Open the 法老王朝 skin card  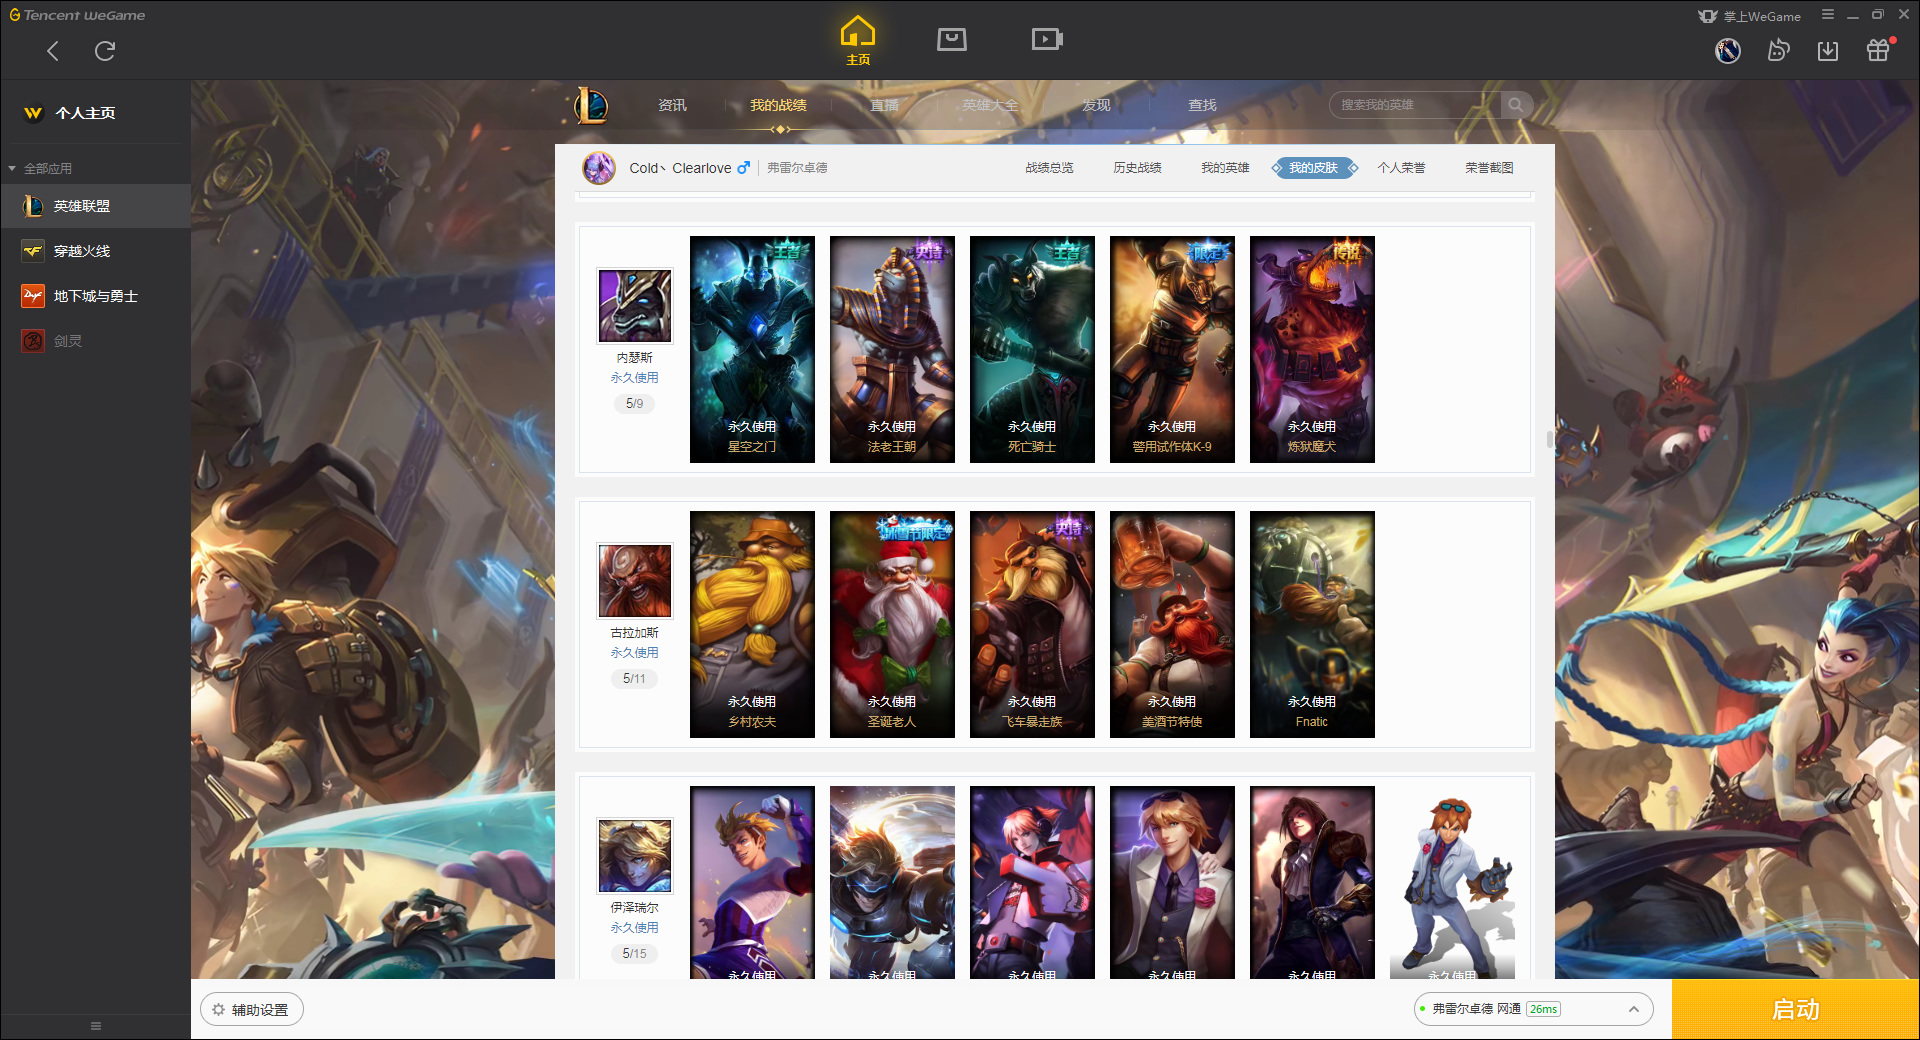892,349
